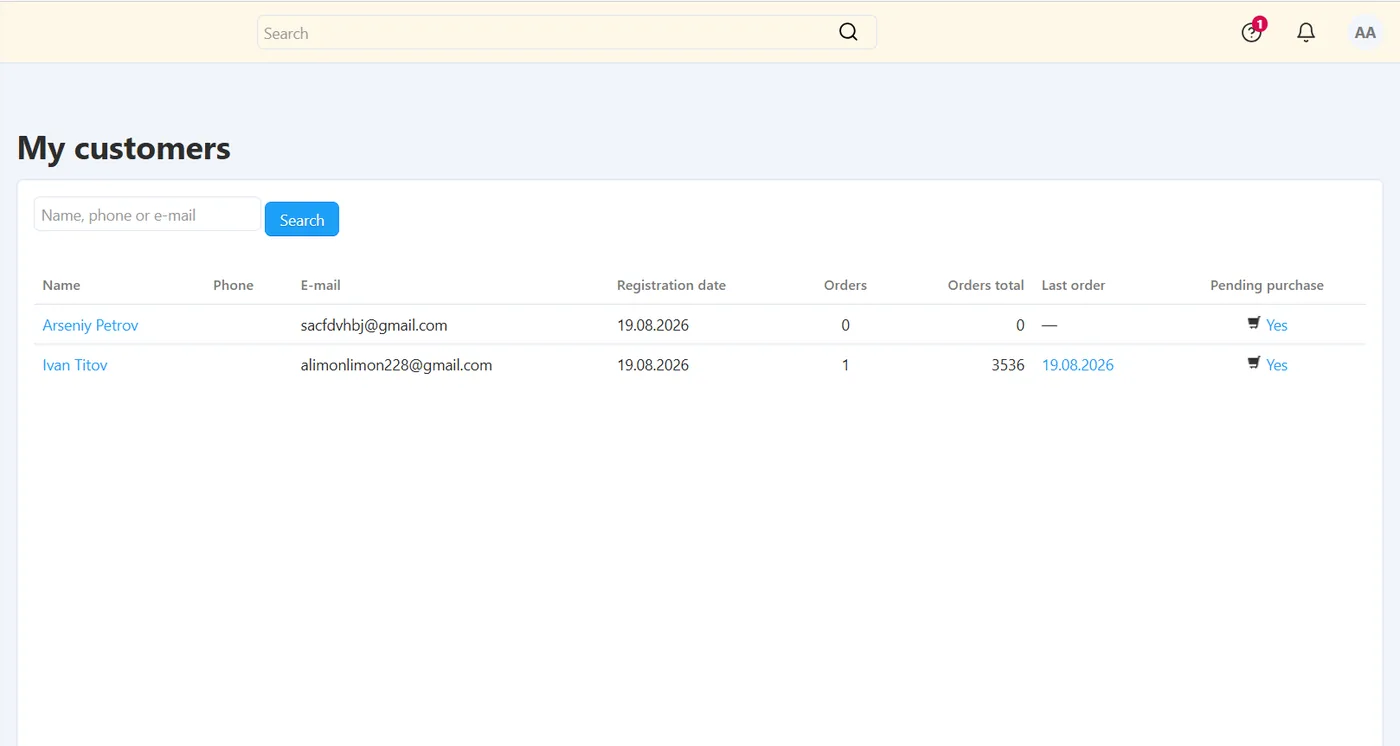Screen dimensions: 1400x746
Task: Click the Pending purchase column header
Action: click(1267, 285)
